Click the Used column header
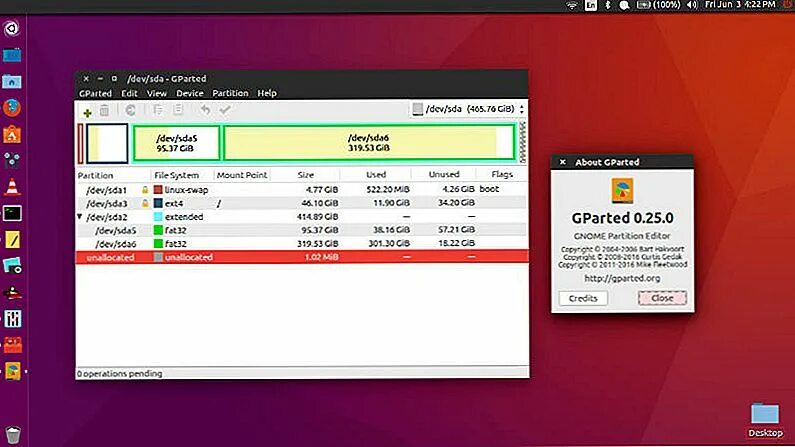The image size is (795, 447). pos(376,175)
